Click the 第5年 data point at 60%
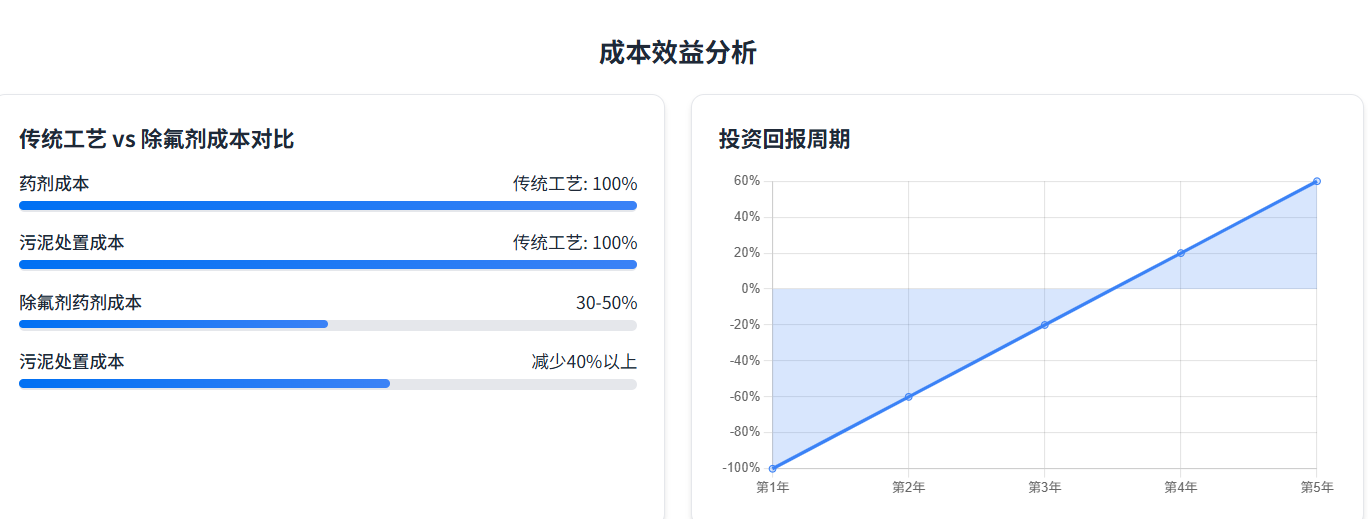 pos(1317,181)
